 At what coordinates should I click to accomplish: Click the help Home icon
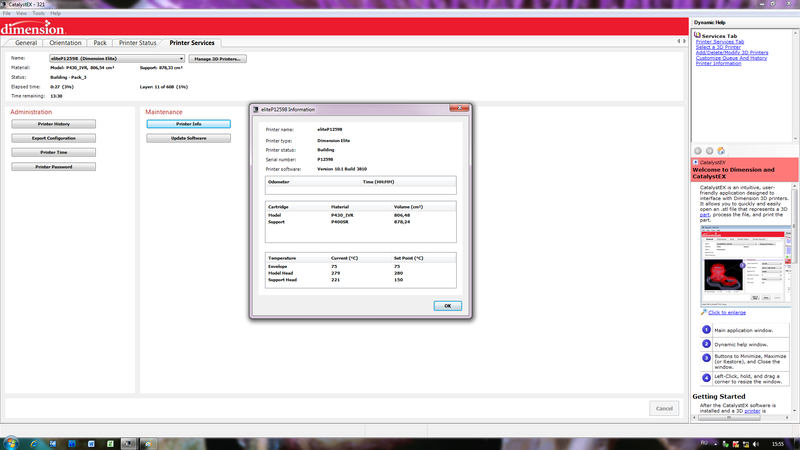click(x=721, y=151)
